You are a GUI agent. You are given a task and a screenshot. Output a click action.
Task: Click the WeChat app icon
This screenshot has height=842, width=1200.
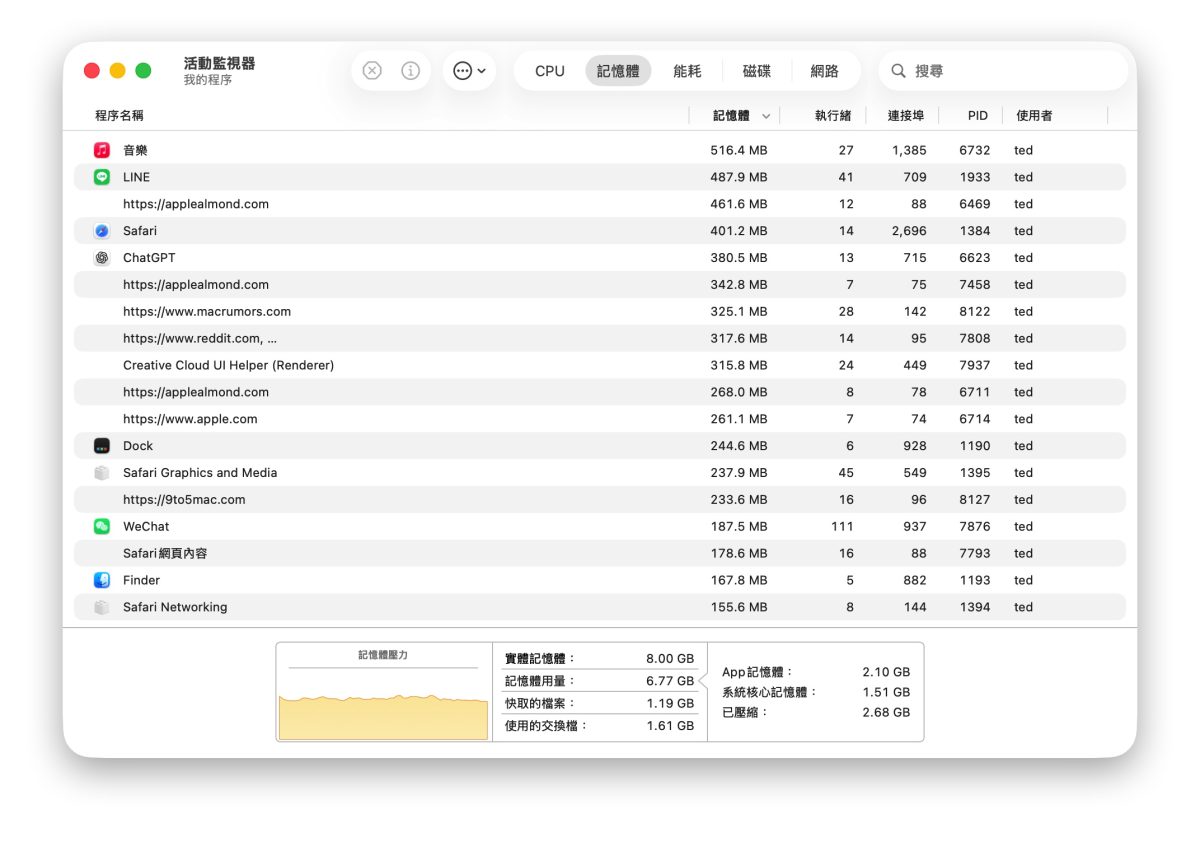(102, 527)
